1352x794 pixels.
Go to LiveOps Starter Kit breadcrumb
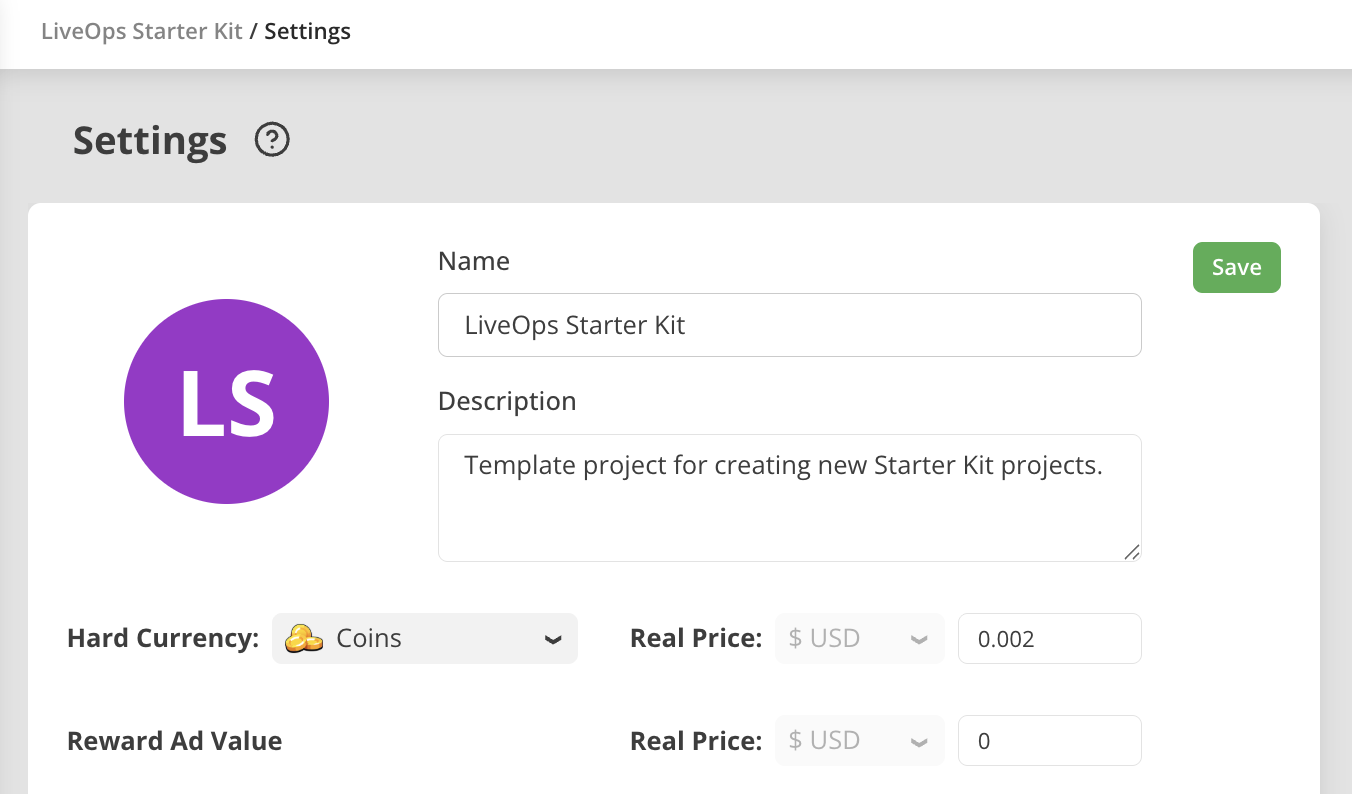142,31
